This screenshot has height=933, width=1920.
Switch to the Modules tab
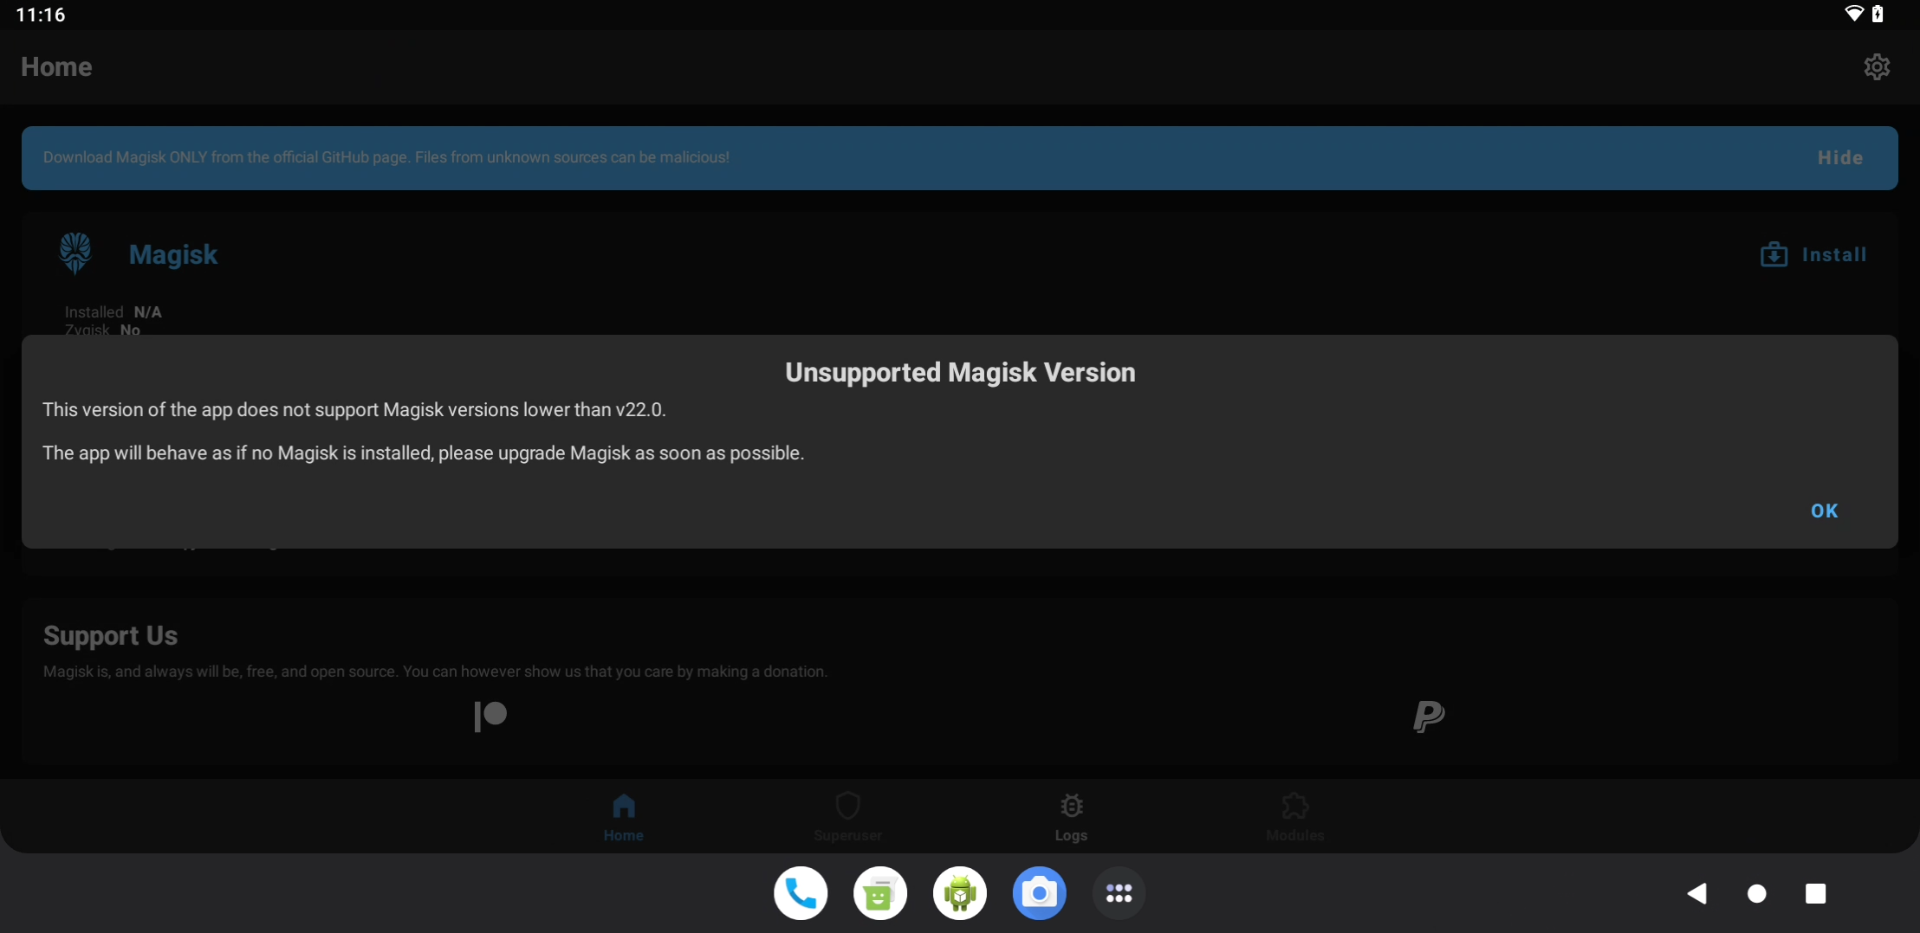(x=1294, y=816)
